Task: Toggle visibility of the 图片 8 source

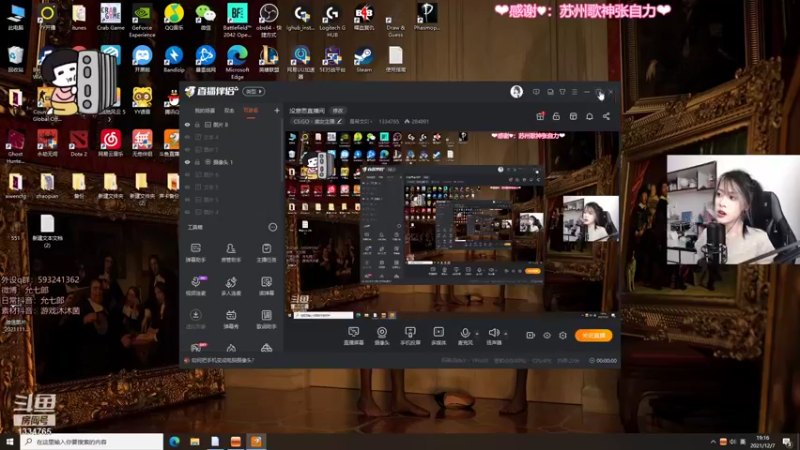Action: (187, 124)
